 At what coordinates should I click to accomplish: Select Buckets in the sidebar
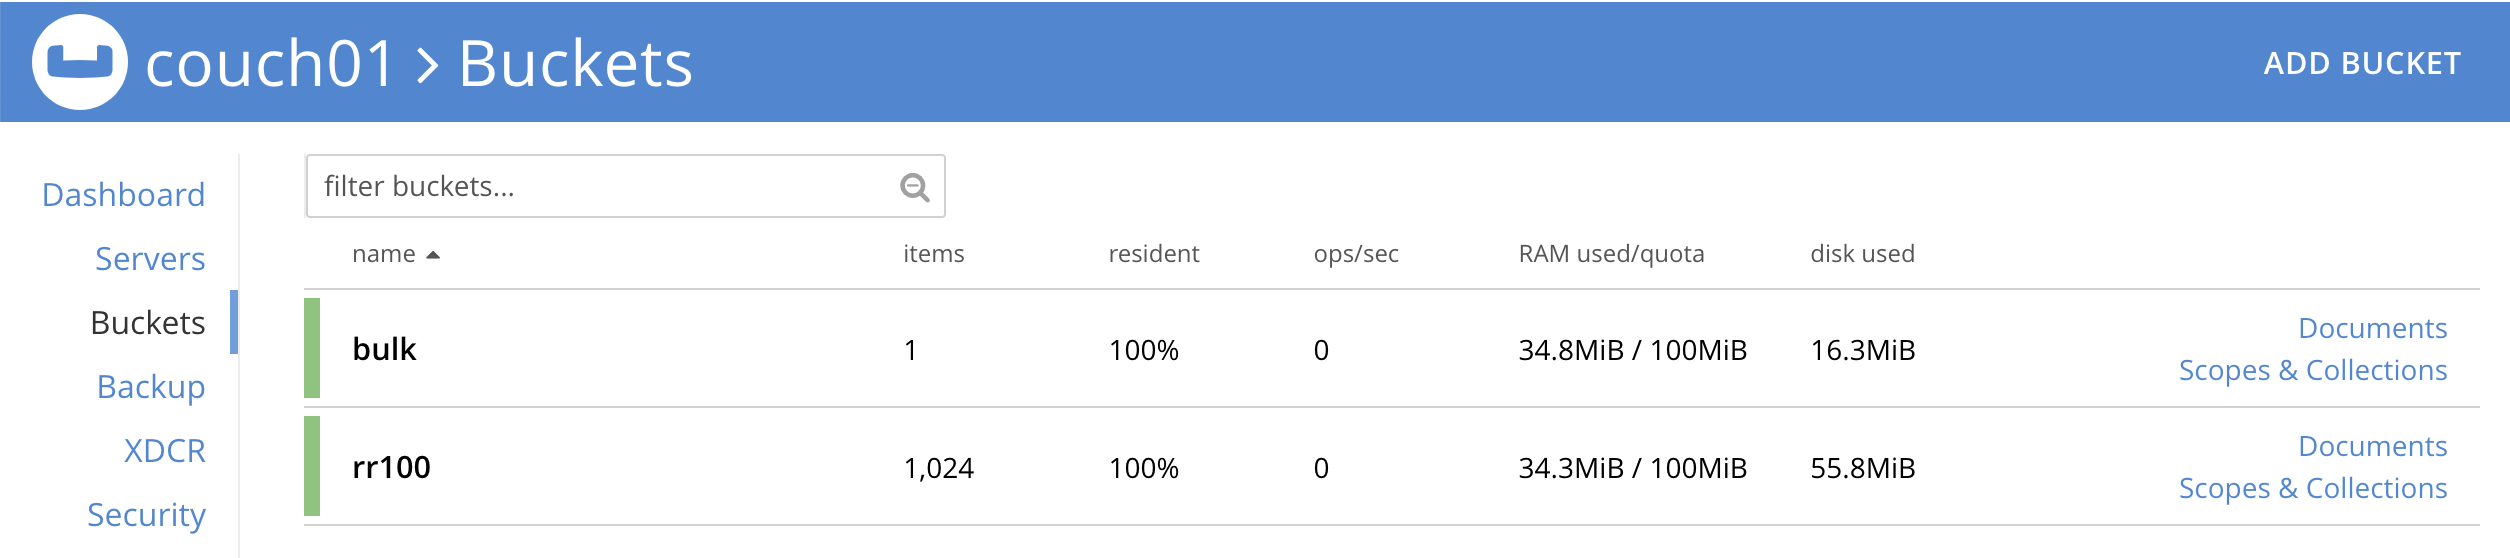pos(147,323)
